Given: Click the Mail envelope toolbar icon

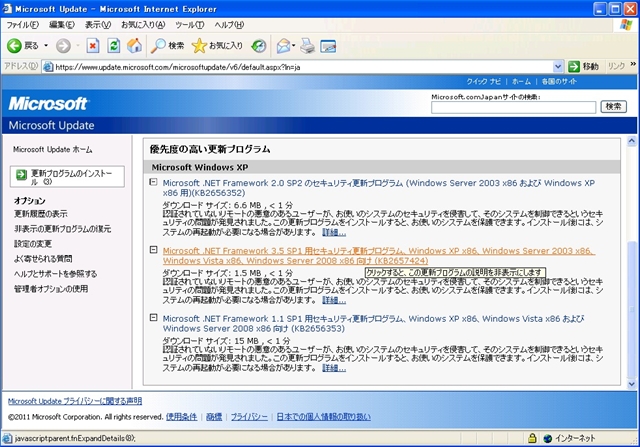Looking at the screenshot, I should click(284, 46).
